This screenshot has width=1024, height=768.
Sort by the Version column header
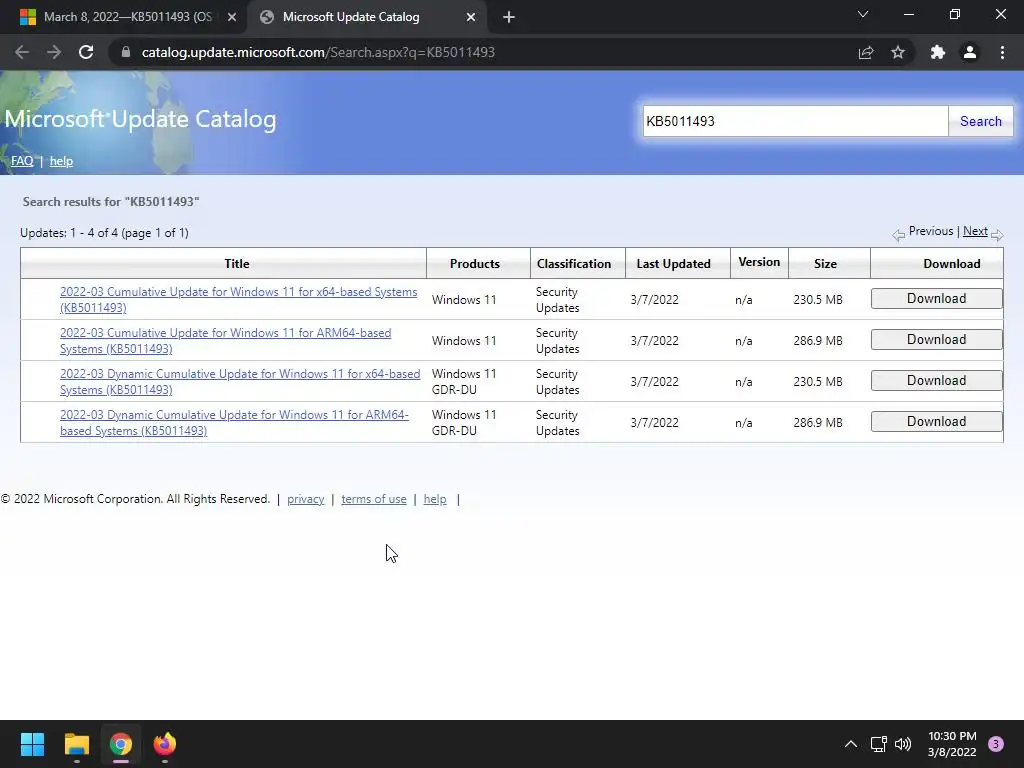click(x=759, y=262)
